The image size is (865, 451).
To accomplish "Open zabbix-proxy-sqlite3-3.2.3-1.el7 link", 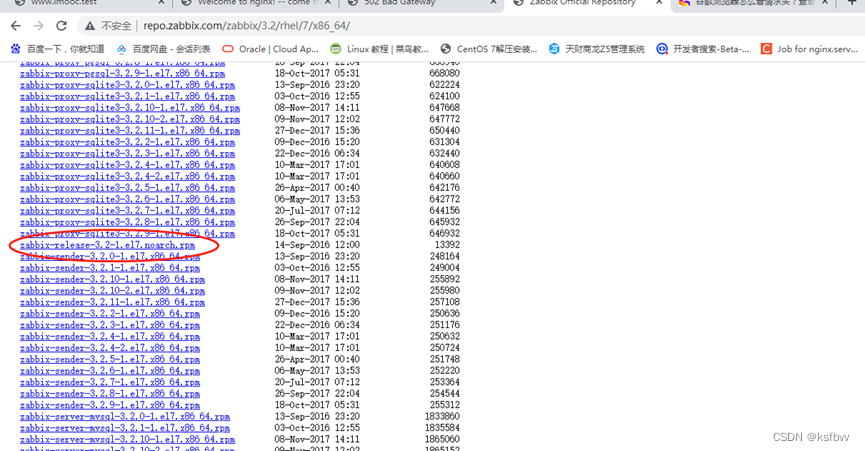I will (127, 153).
